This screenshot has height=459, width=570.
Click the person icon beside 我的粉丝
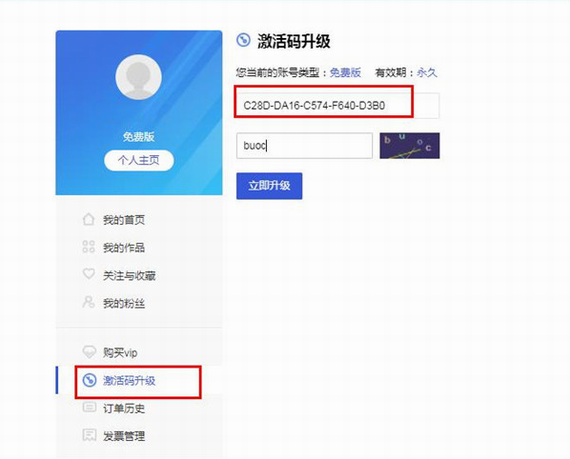coord(88,302)
